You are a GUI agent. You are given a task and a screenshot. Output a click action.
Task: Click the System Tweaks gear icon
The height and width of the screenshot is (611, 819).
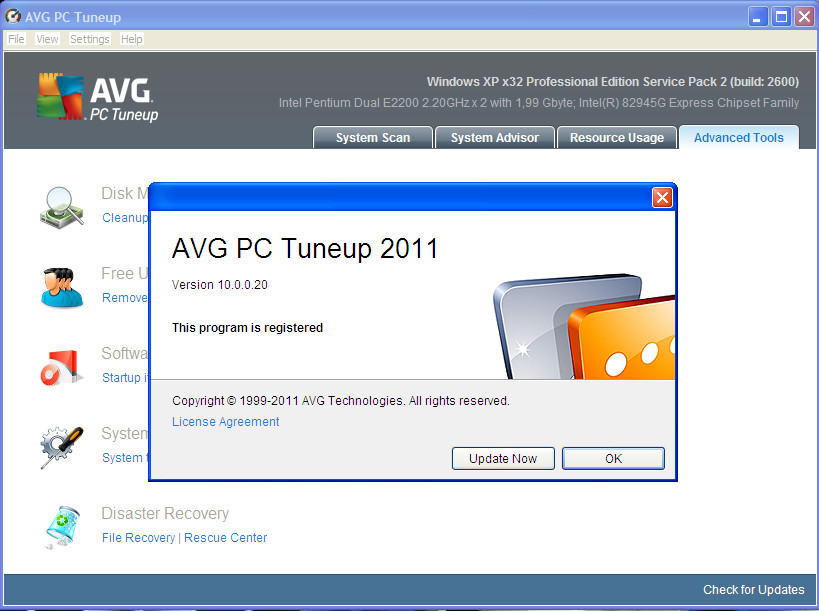tap(62, 447)
